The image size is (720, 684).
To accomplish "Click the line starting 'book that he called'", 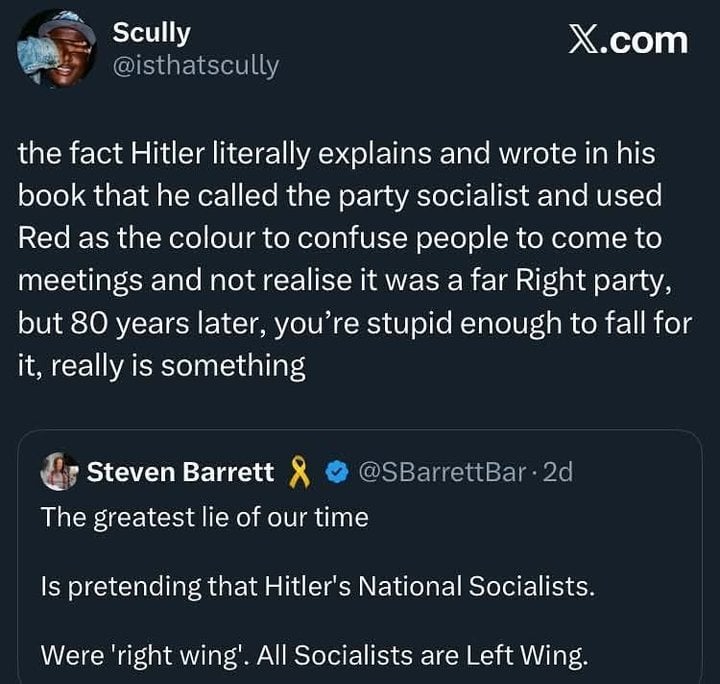I will point(339,197).
